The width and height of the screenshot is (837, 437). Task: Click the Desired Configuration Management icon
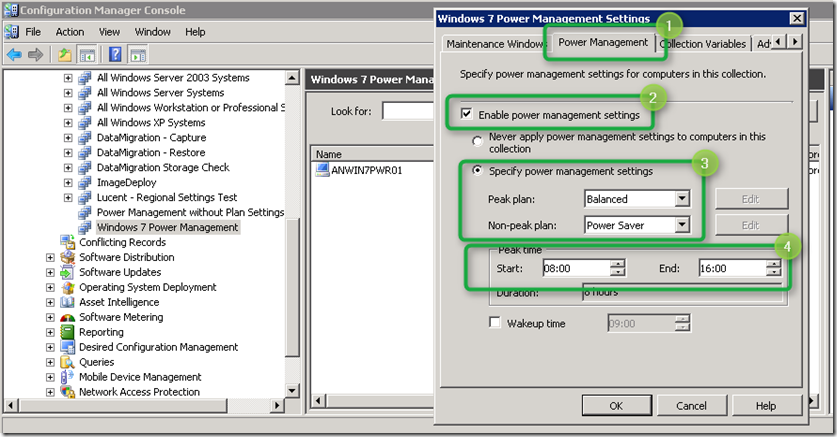coord(68,347)
